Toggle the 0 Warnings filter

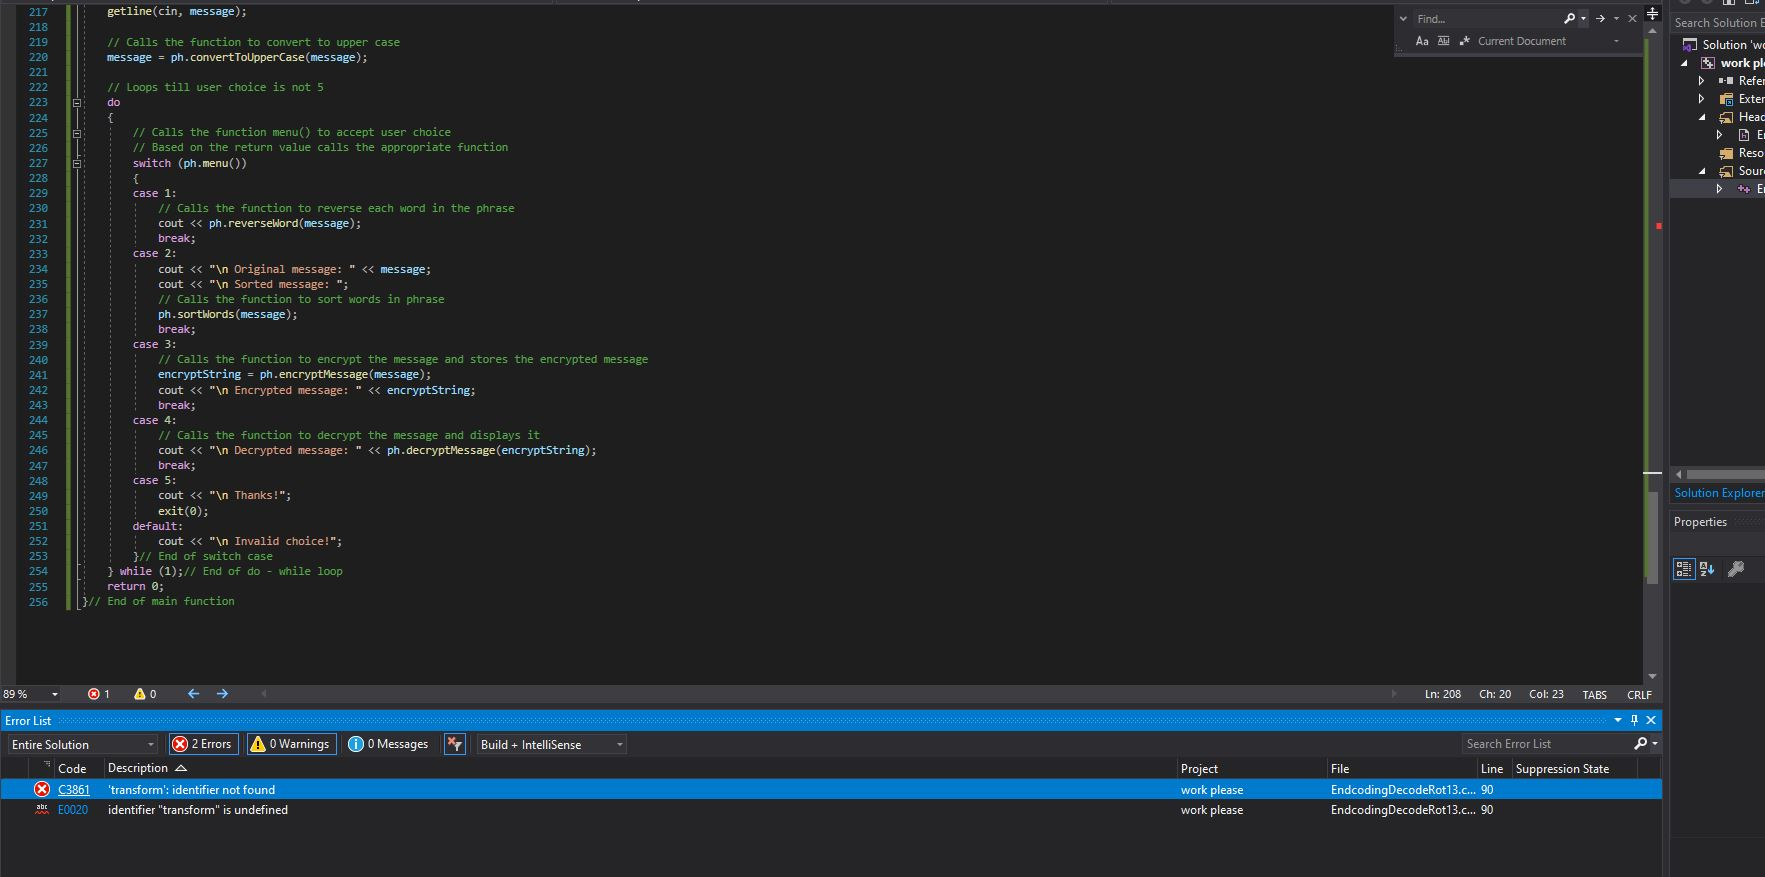click(x=290, y=744)
